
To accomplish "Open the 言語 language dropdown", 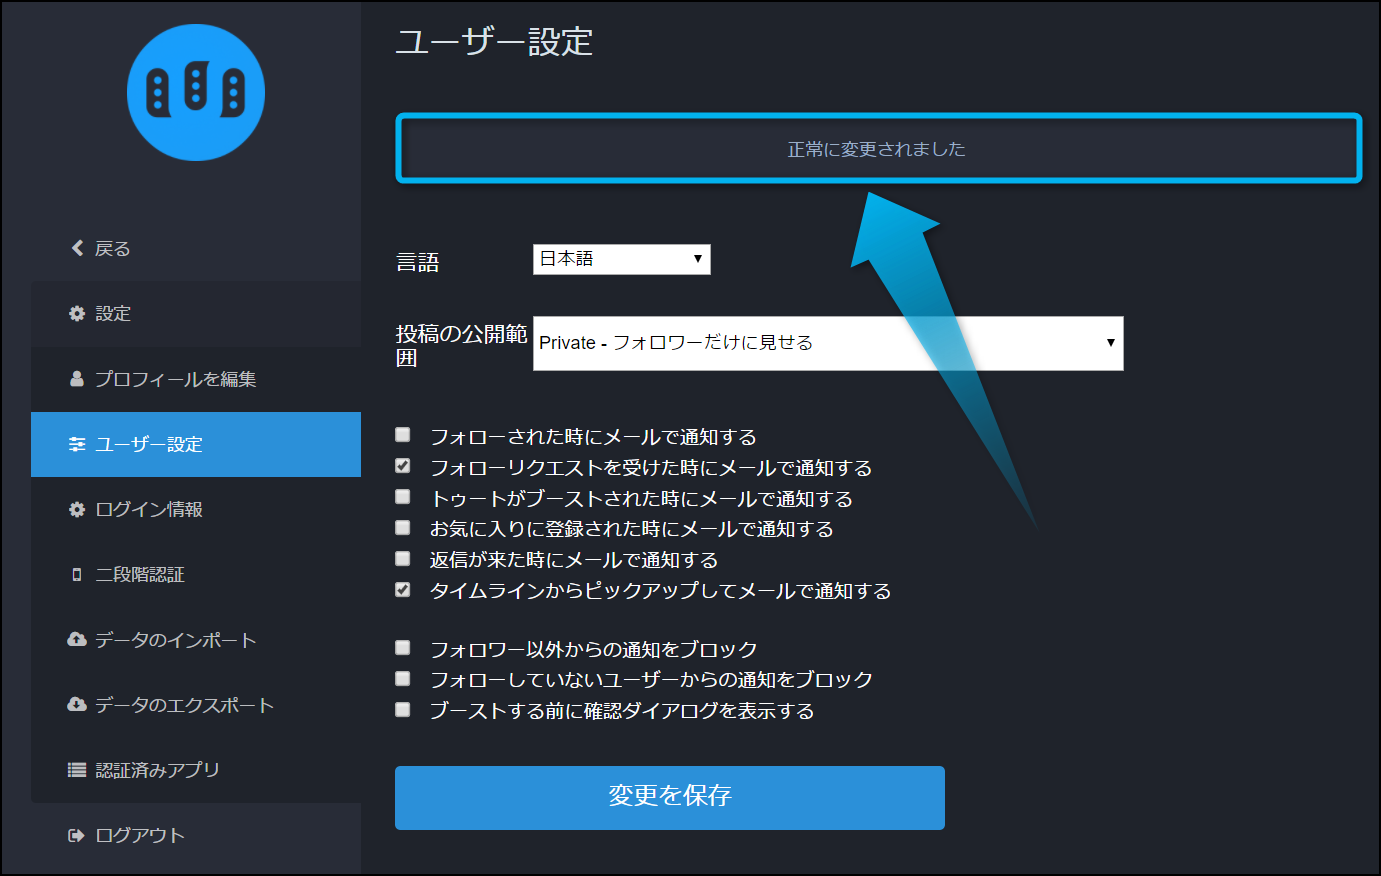I will [x=621, y=260].
